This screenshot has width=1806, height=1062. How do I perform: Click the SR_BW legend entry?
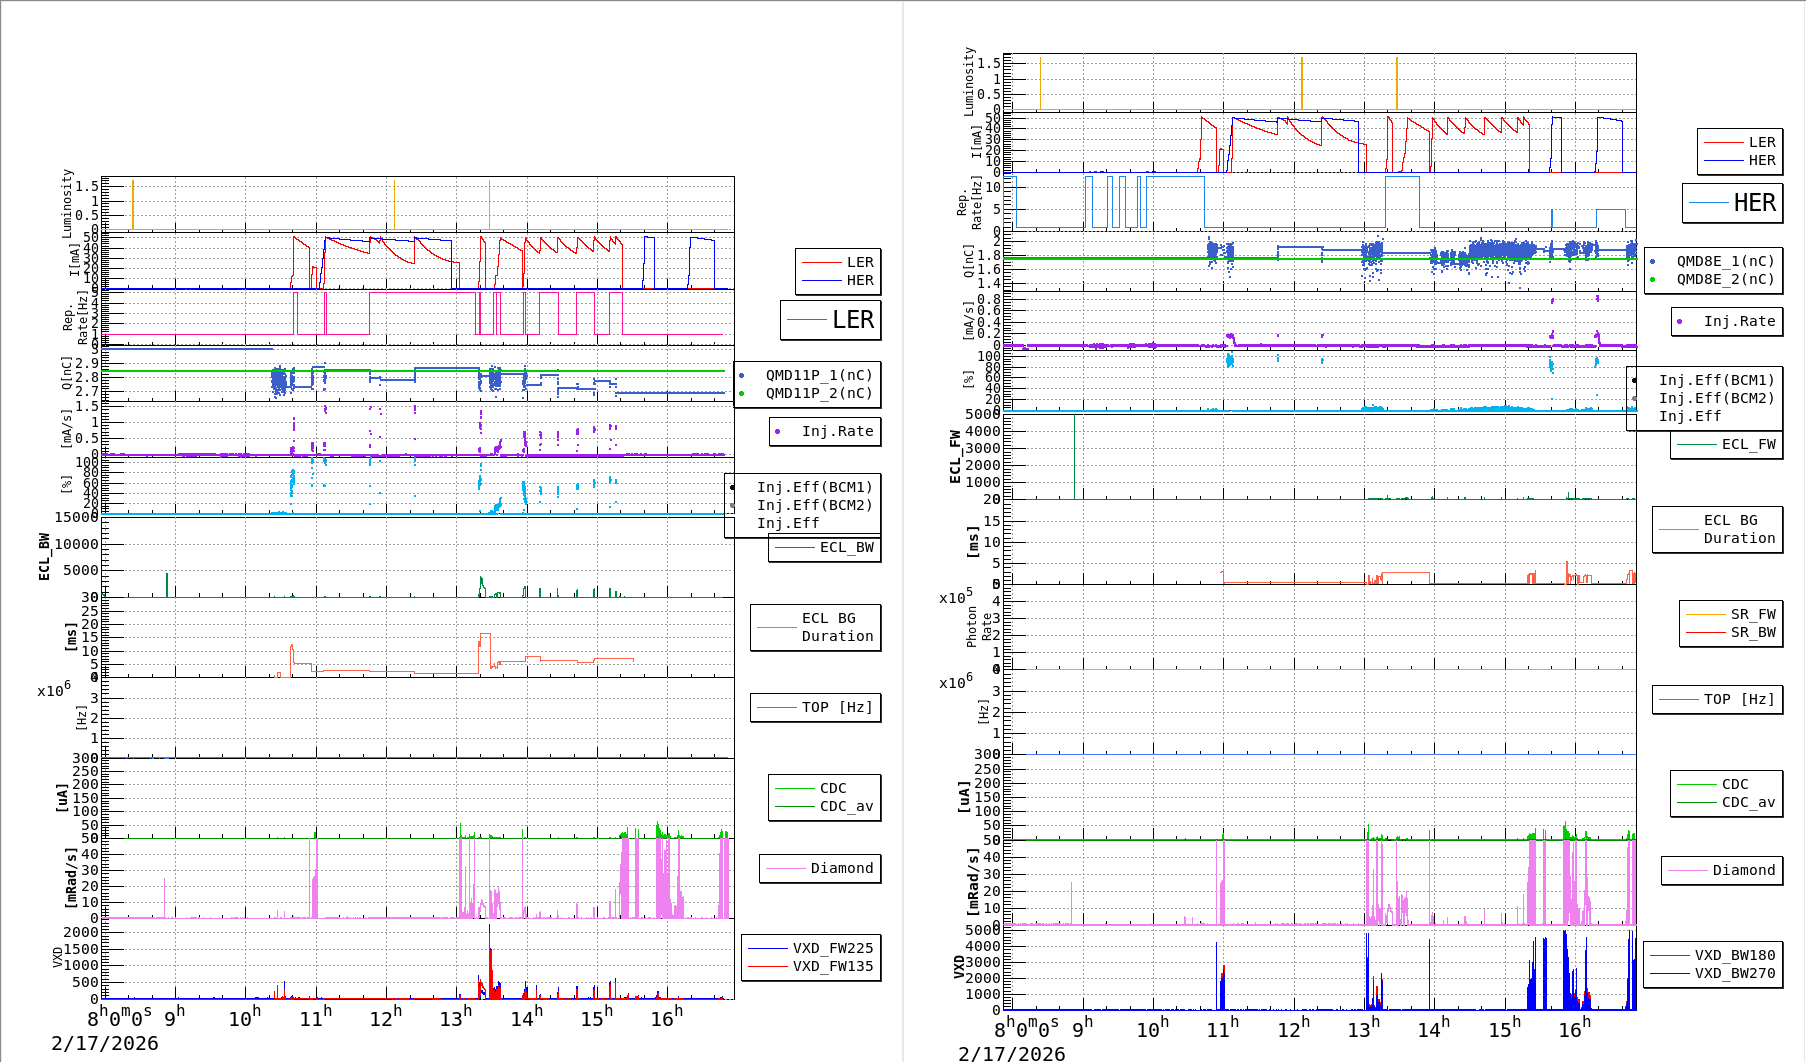tap(1752, 632)
